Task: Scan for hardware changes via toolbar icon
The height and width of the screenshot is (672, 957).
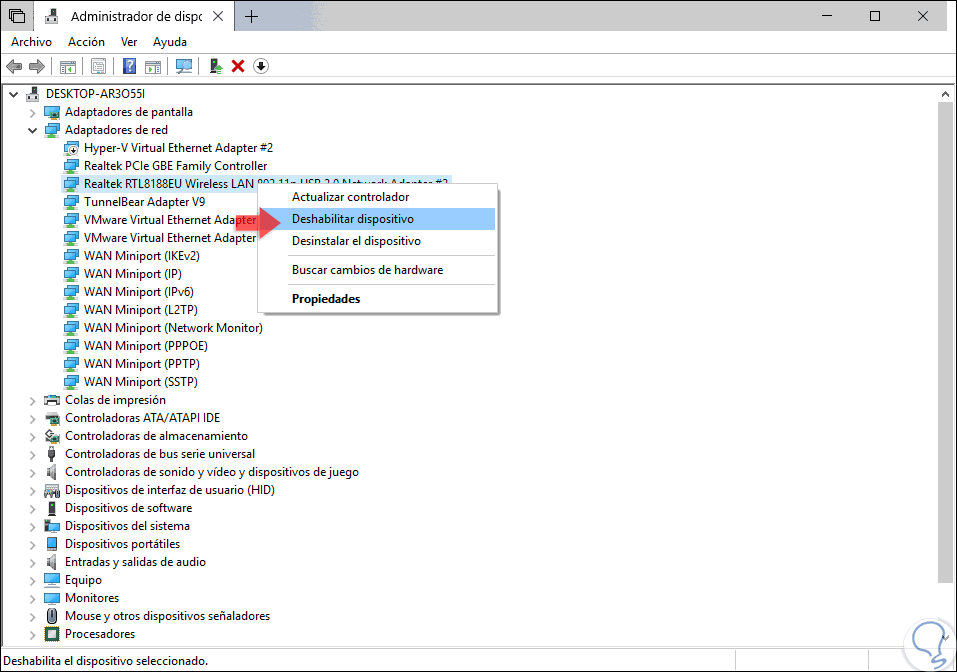Action: (185, 66)
